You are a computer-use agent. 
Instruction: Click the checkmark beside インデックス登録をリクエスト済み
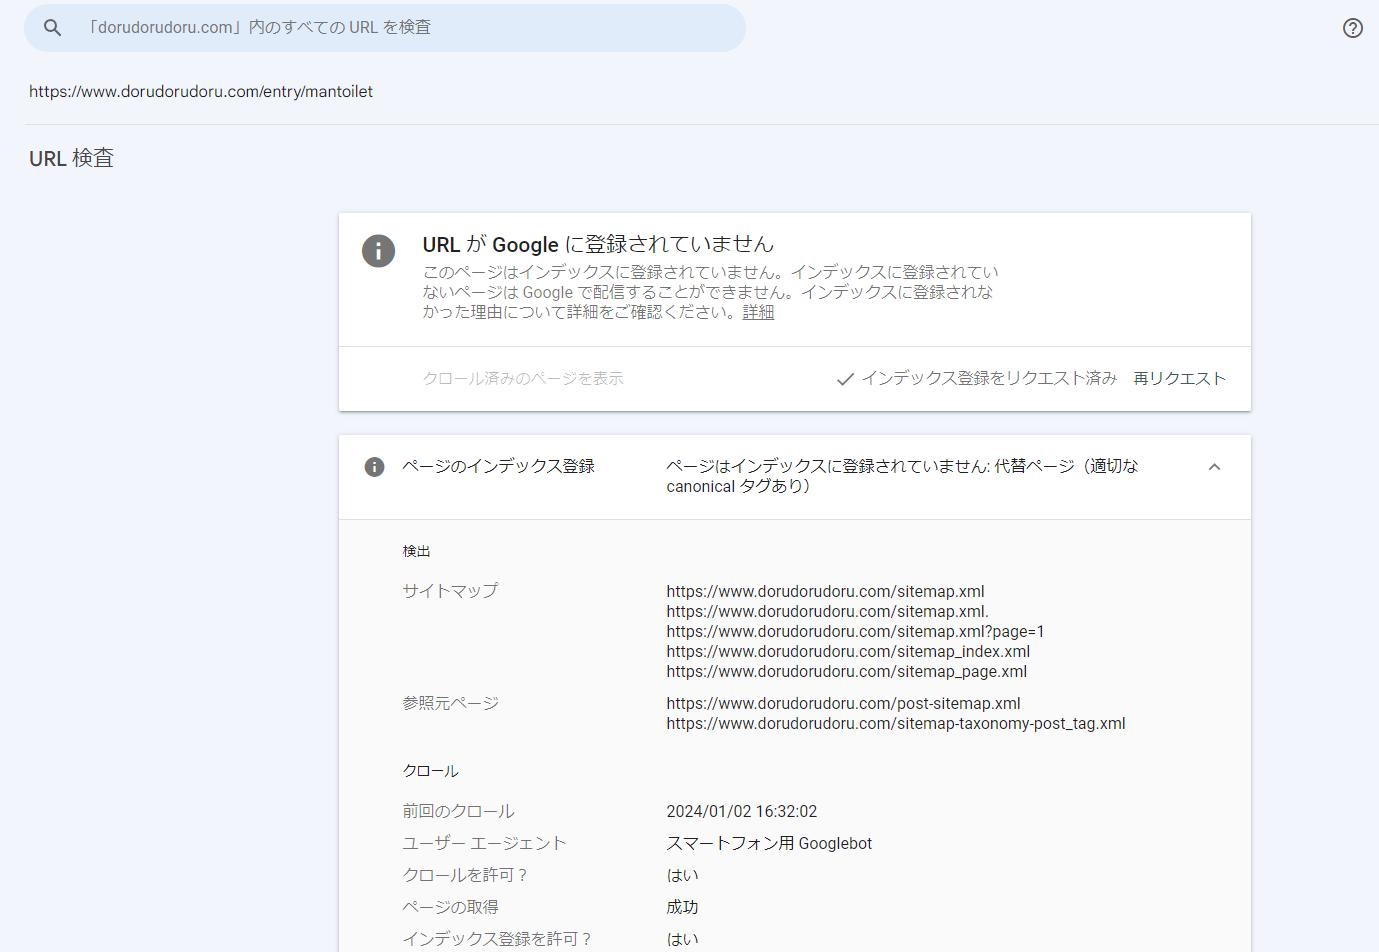click(845, 379)
